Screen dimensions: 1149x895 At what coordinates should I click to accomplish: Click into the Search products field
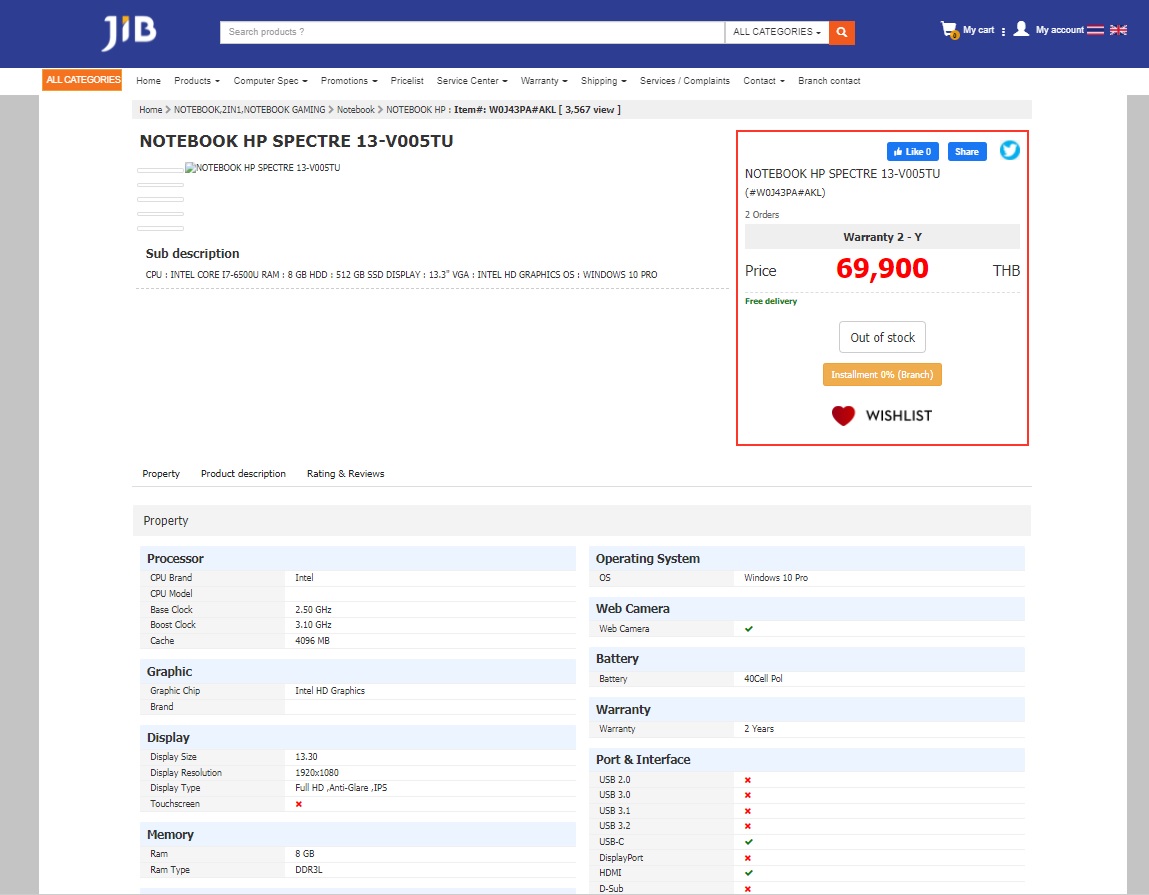(x=472, y=32)
